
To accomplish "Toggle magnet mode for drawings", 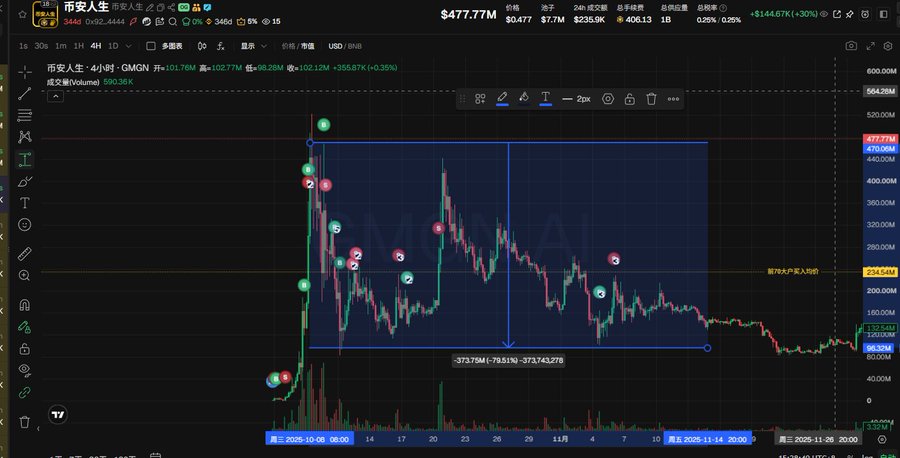I will point(25,305).
